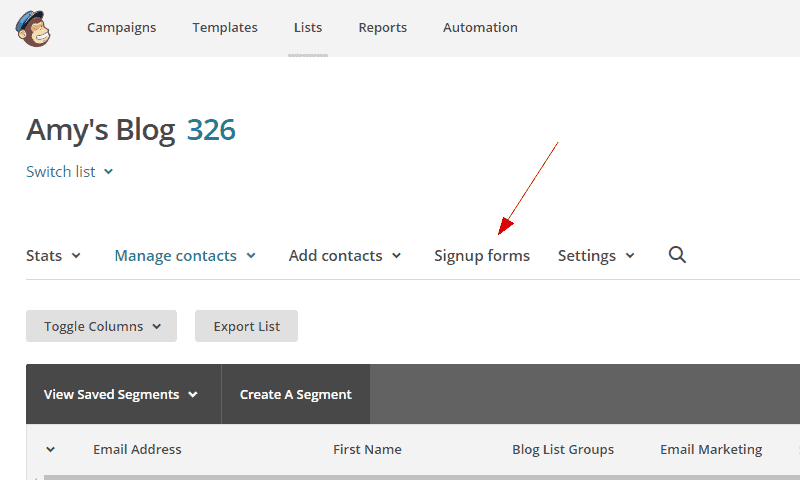Navigate to Automation
Viewport: 800px width, 480px height.
point(480,28)
